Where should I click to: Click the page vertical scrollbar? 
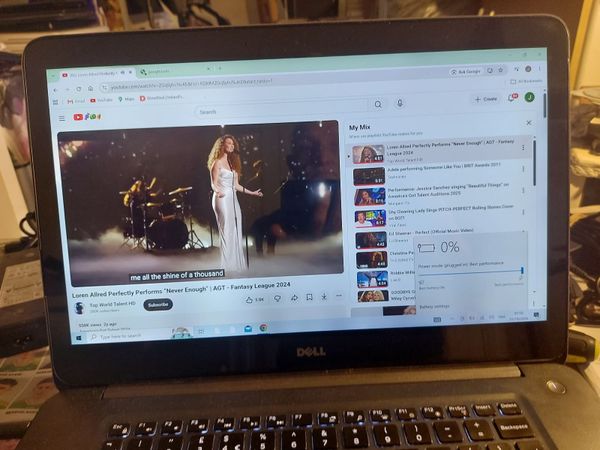pos(544,104)
